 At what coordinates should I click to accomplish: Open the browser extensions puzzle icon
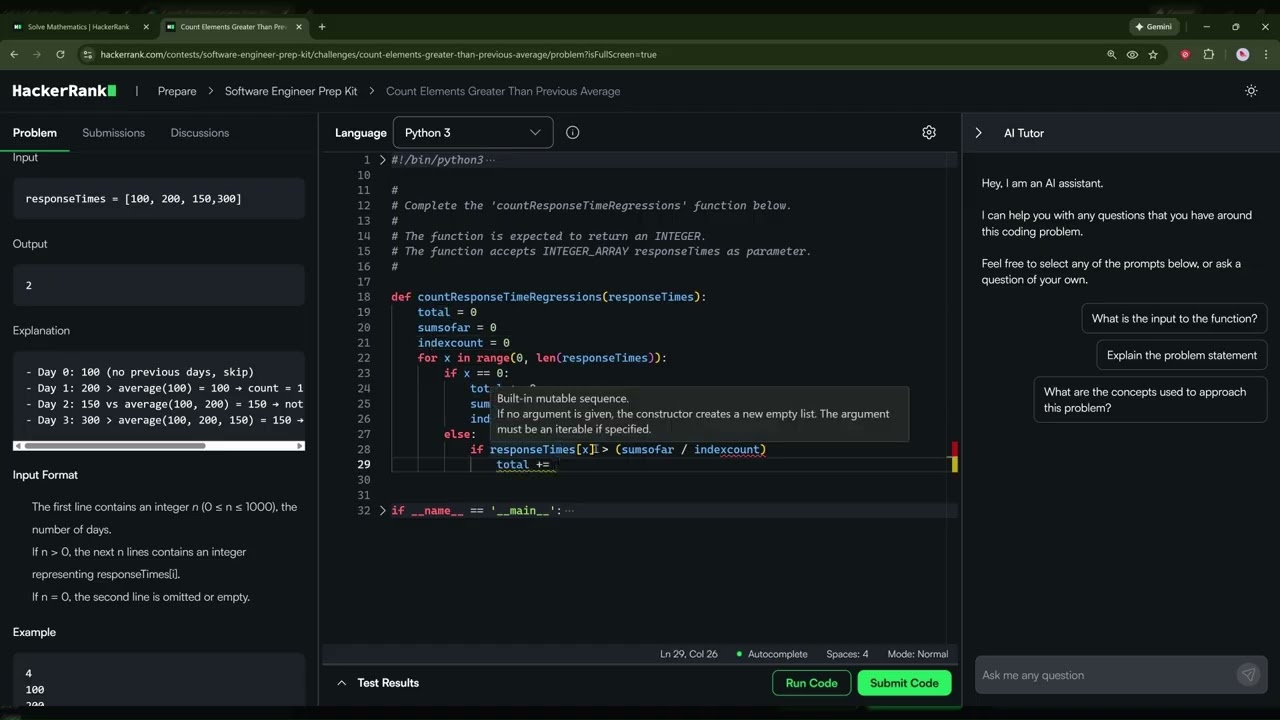pyautogui.click(x=1208, y=55)
